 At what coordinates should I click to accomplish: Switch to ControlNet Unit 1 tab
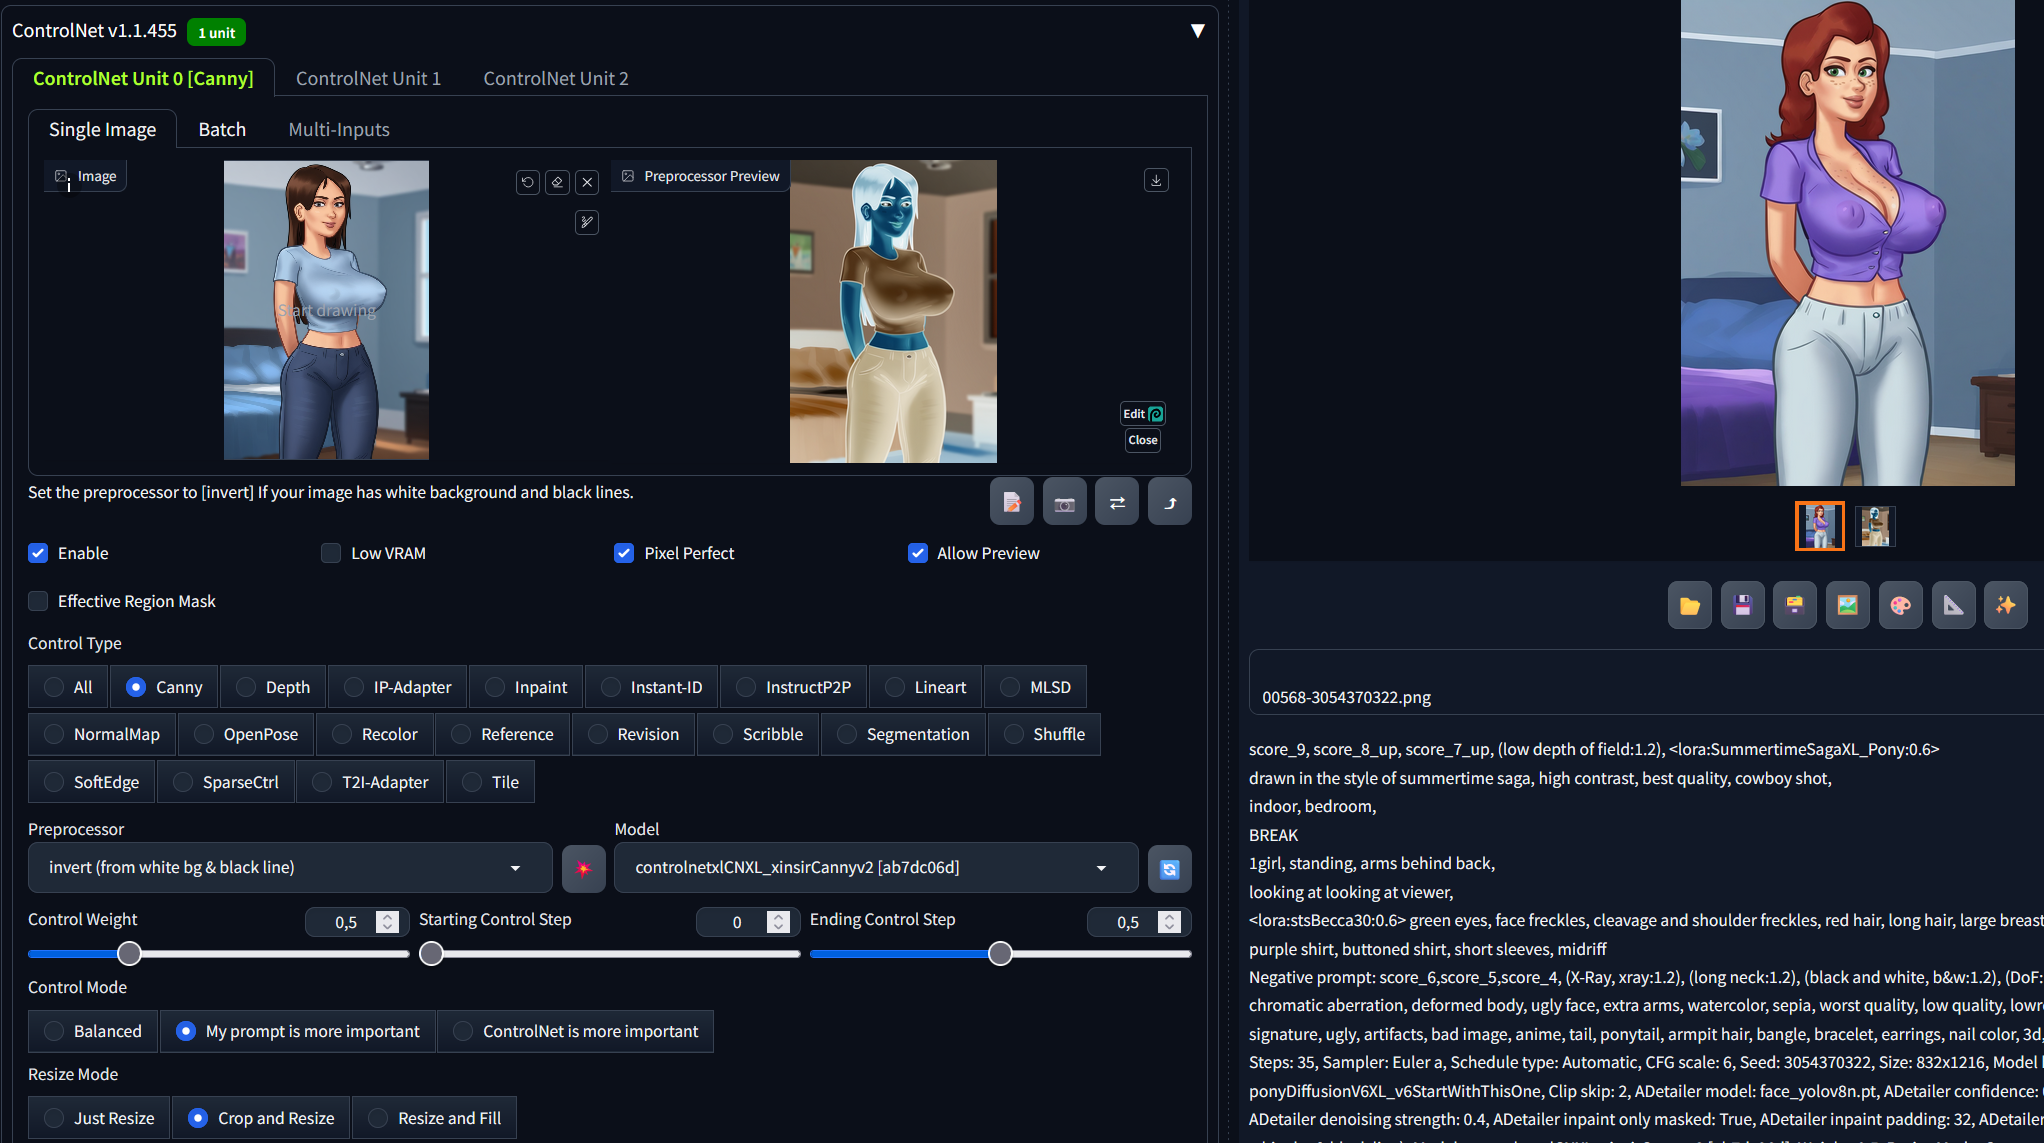[368, 78]
